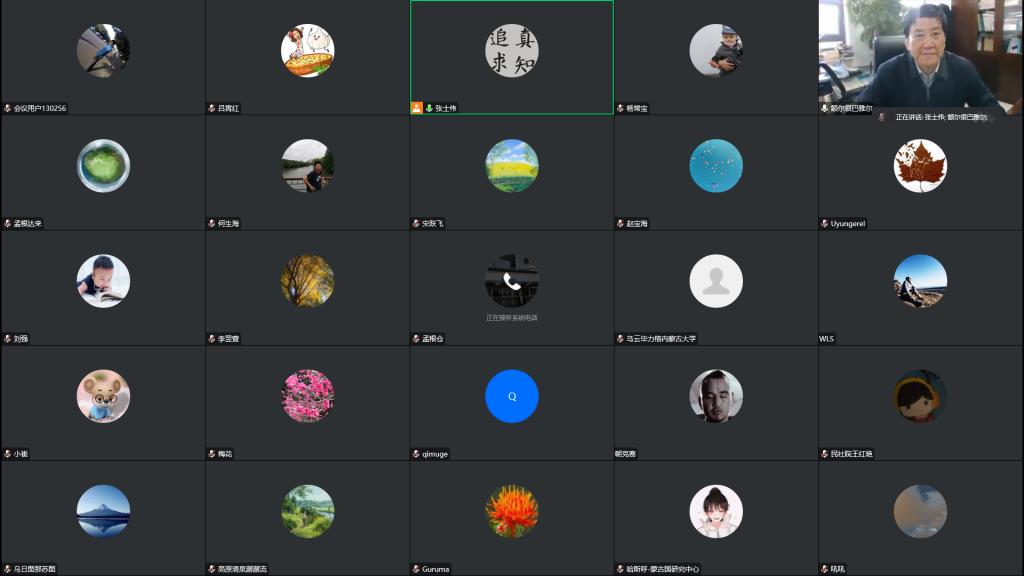Click the microphone icon in the live video tile
This screenshot has height=576, width=1024.
[x=825, y=108]
